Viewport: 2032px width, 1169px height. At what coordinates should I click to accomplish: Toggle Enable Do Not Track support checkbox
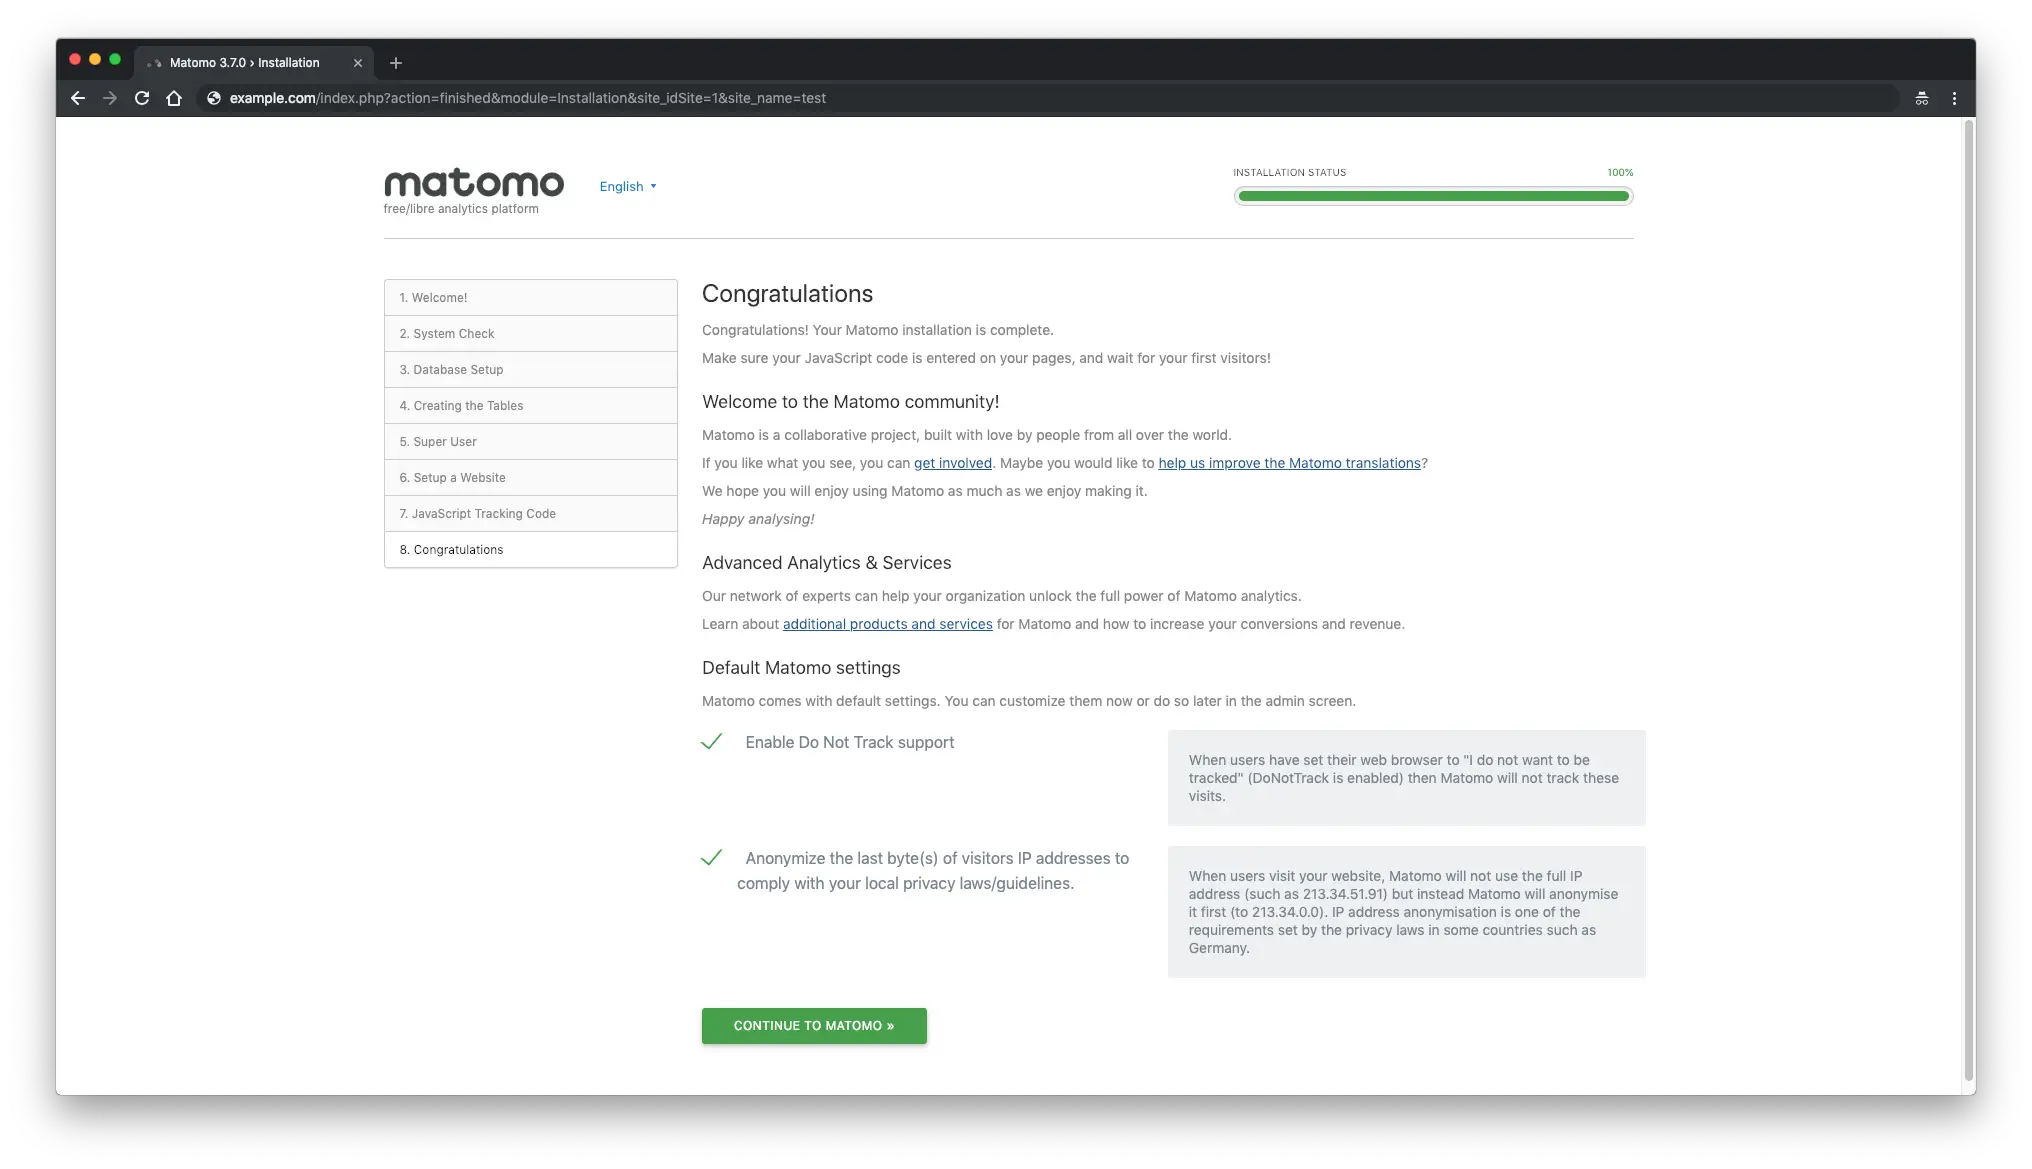(711, 742)
